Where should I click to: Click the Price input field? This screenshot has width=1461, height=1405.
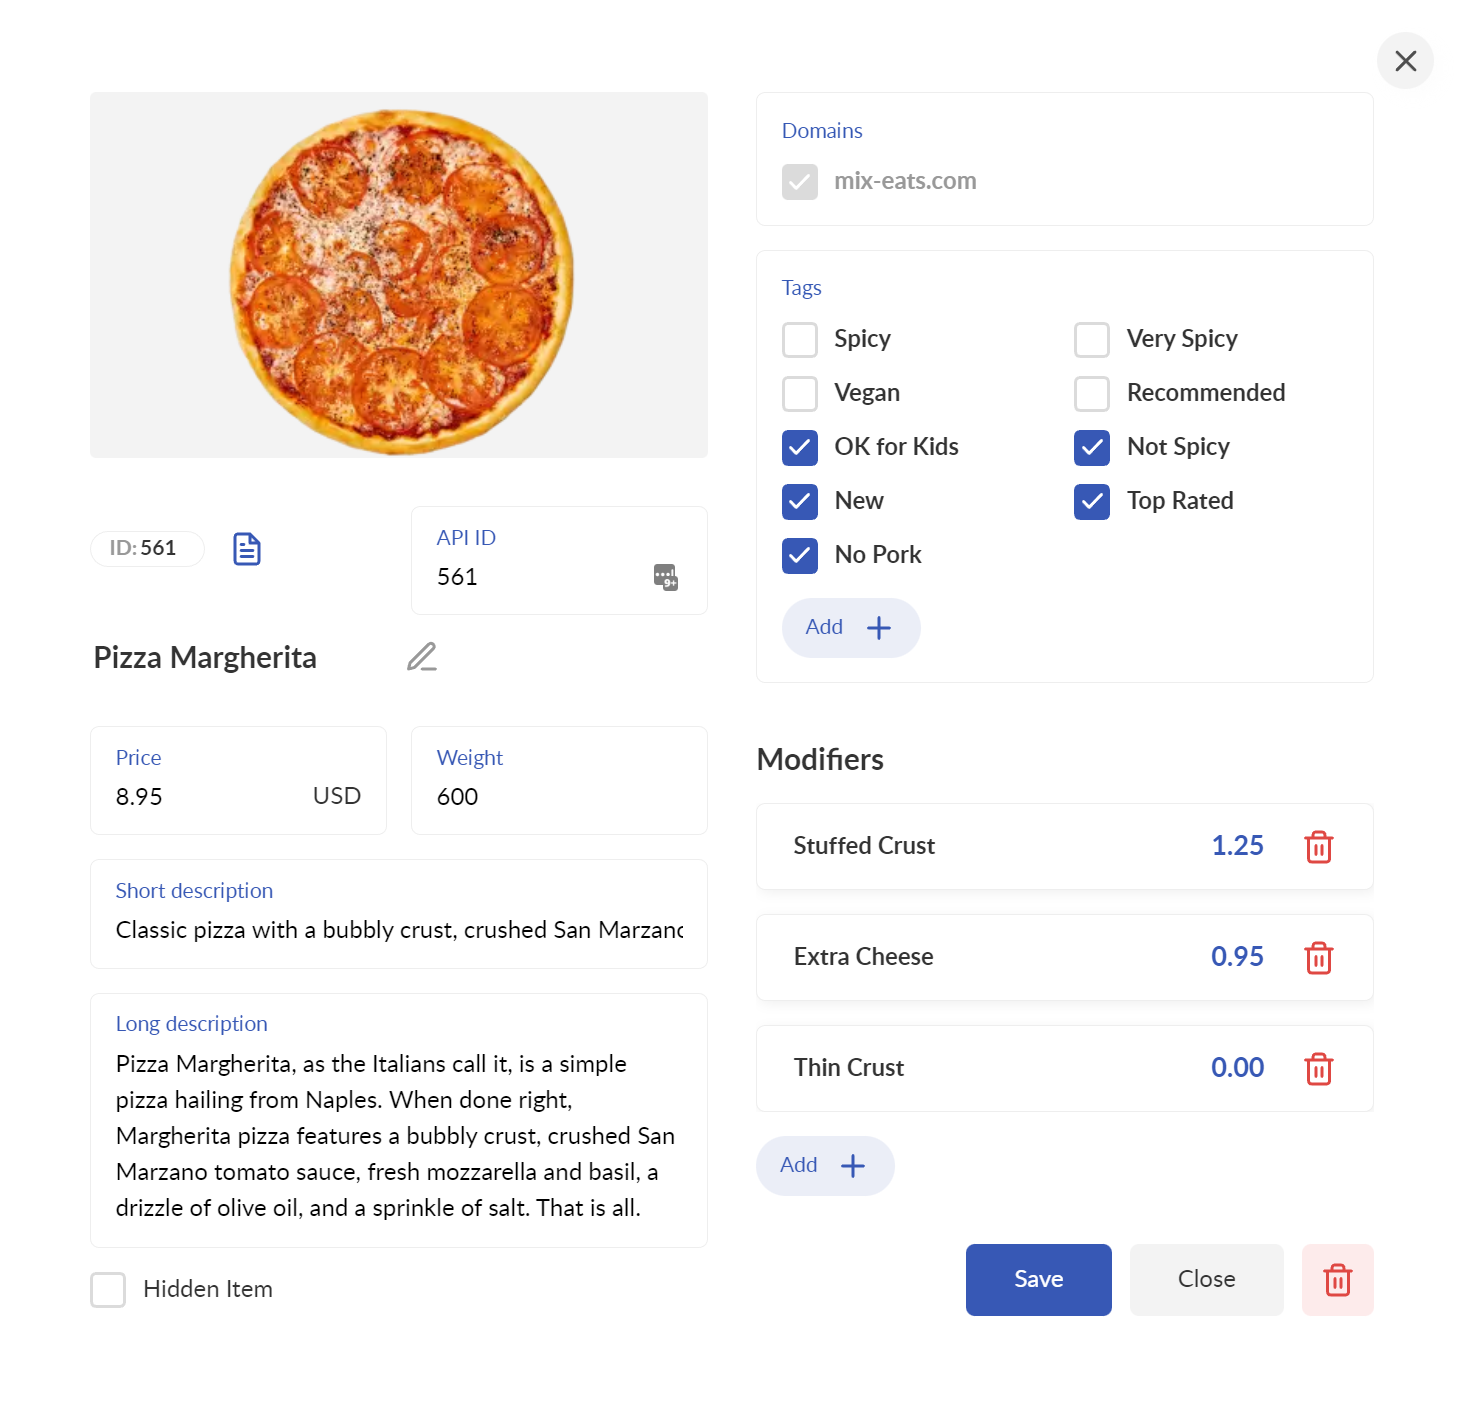pyautogui.click(x=238, y=781)
